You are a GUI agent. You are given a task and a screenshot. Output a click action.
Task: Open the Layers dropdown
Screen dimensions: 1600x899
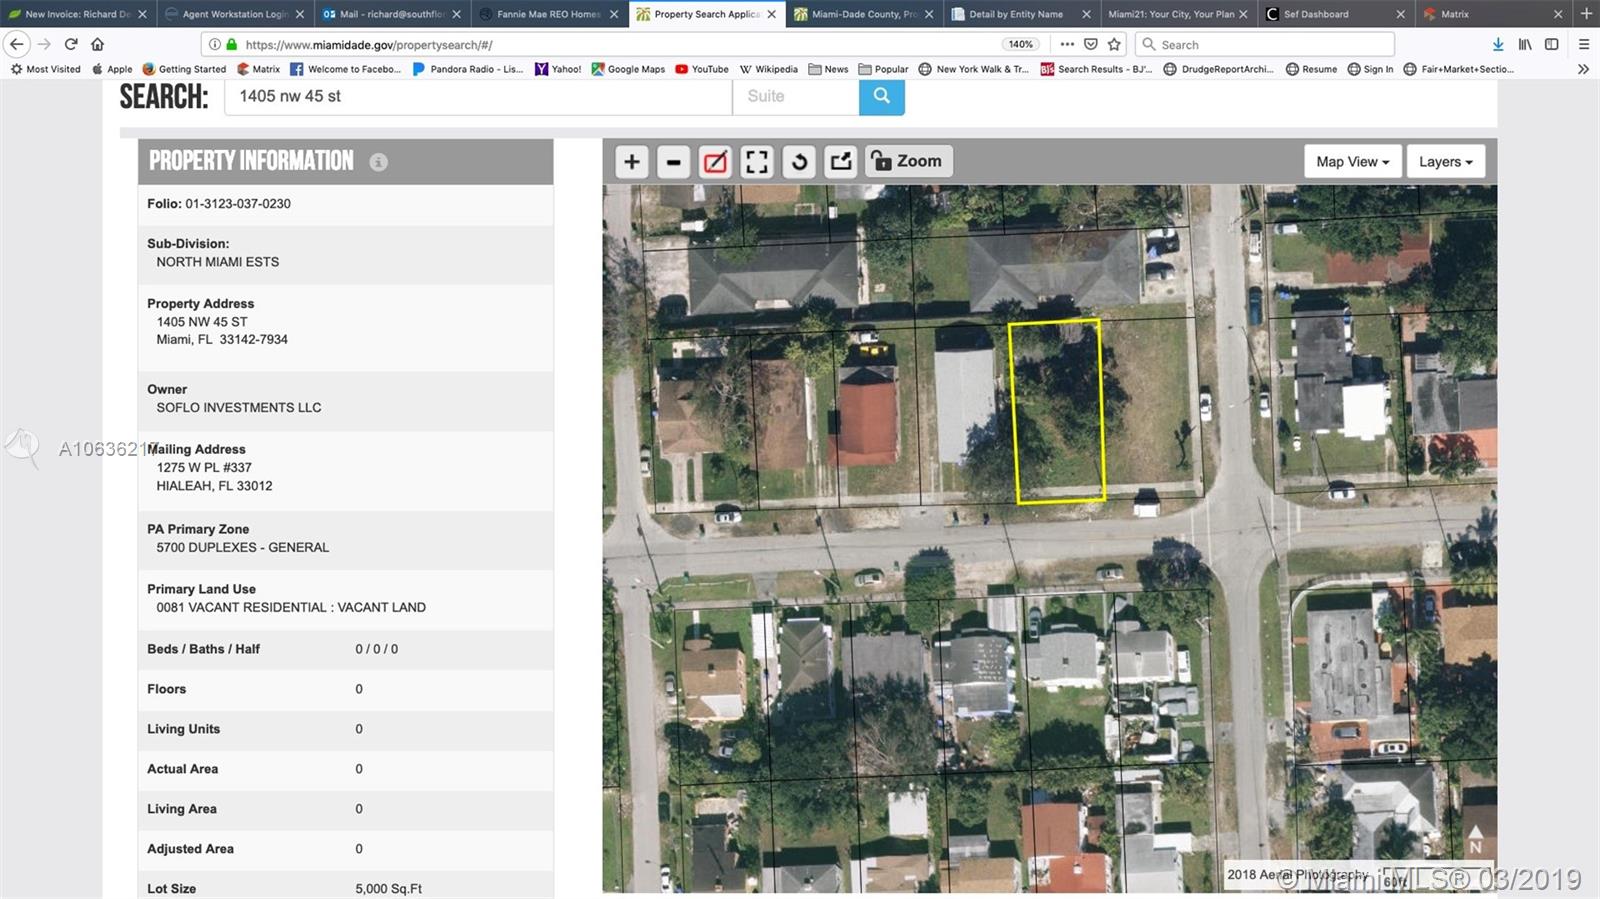1445,162
